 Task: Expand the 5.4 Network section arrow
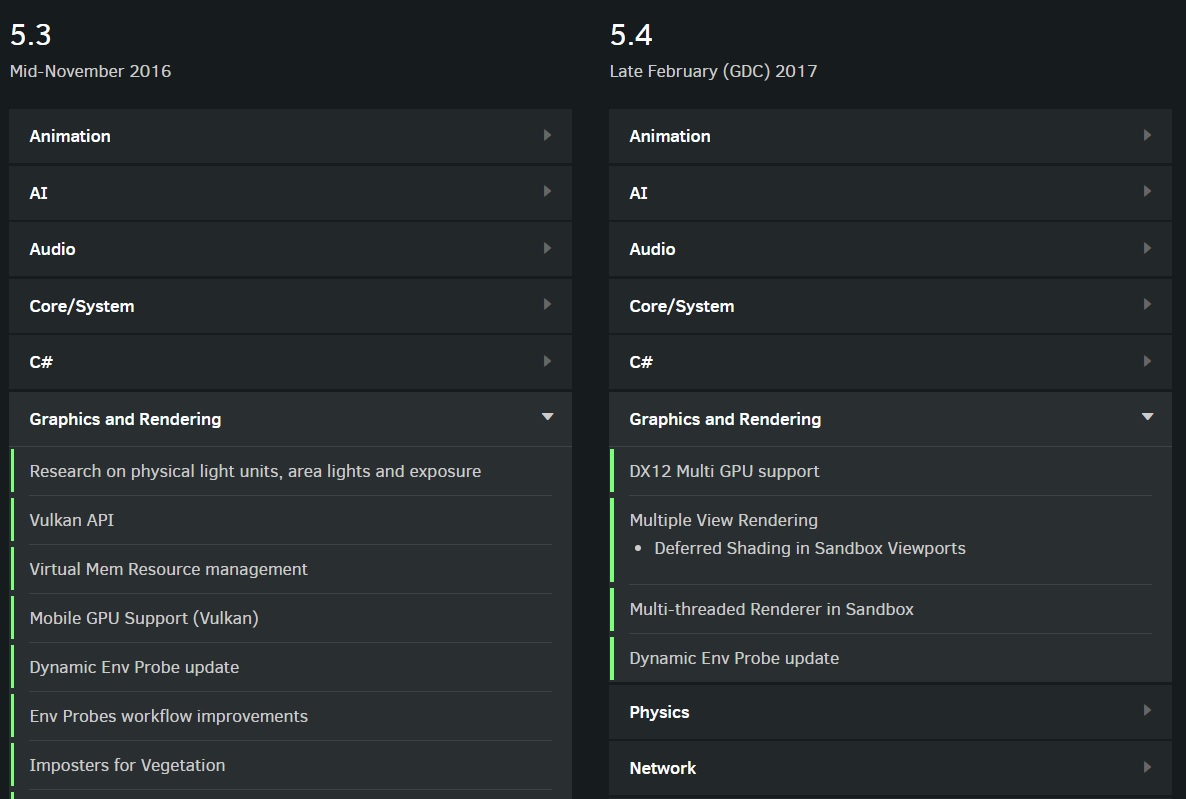1147,767
